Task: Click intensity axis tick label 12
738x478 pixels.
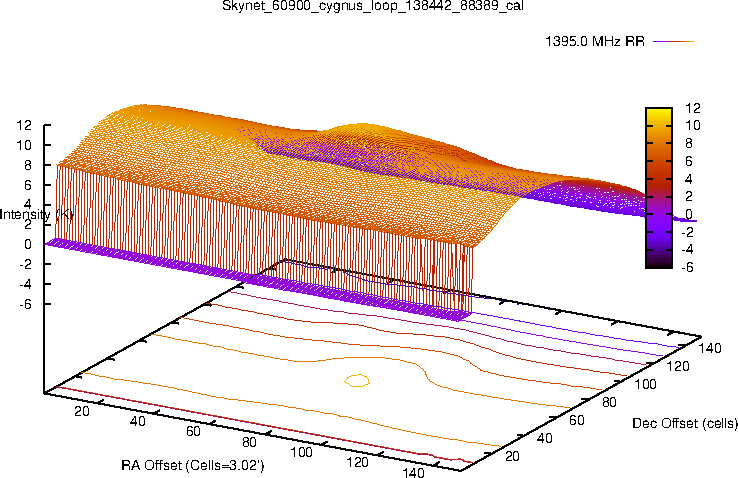Action: [x=24, y=125]
